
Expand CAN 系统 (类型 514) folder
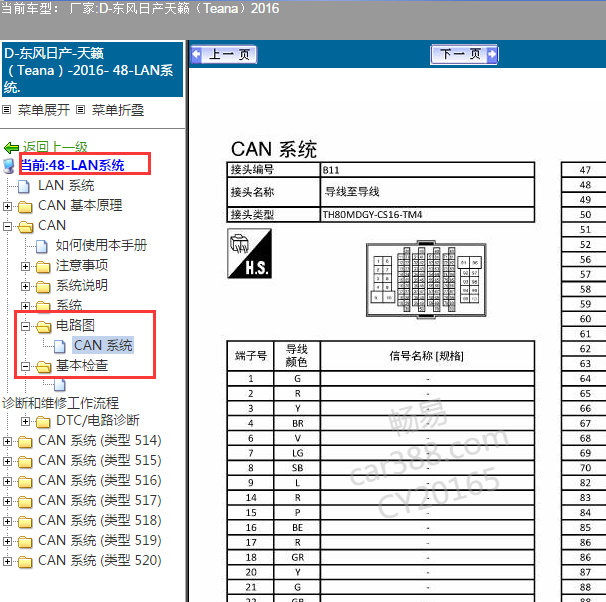tap(7, 441)
